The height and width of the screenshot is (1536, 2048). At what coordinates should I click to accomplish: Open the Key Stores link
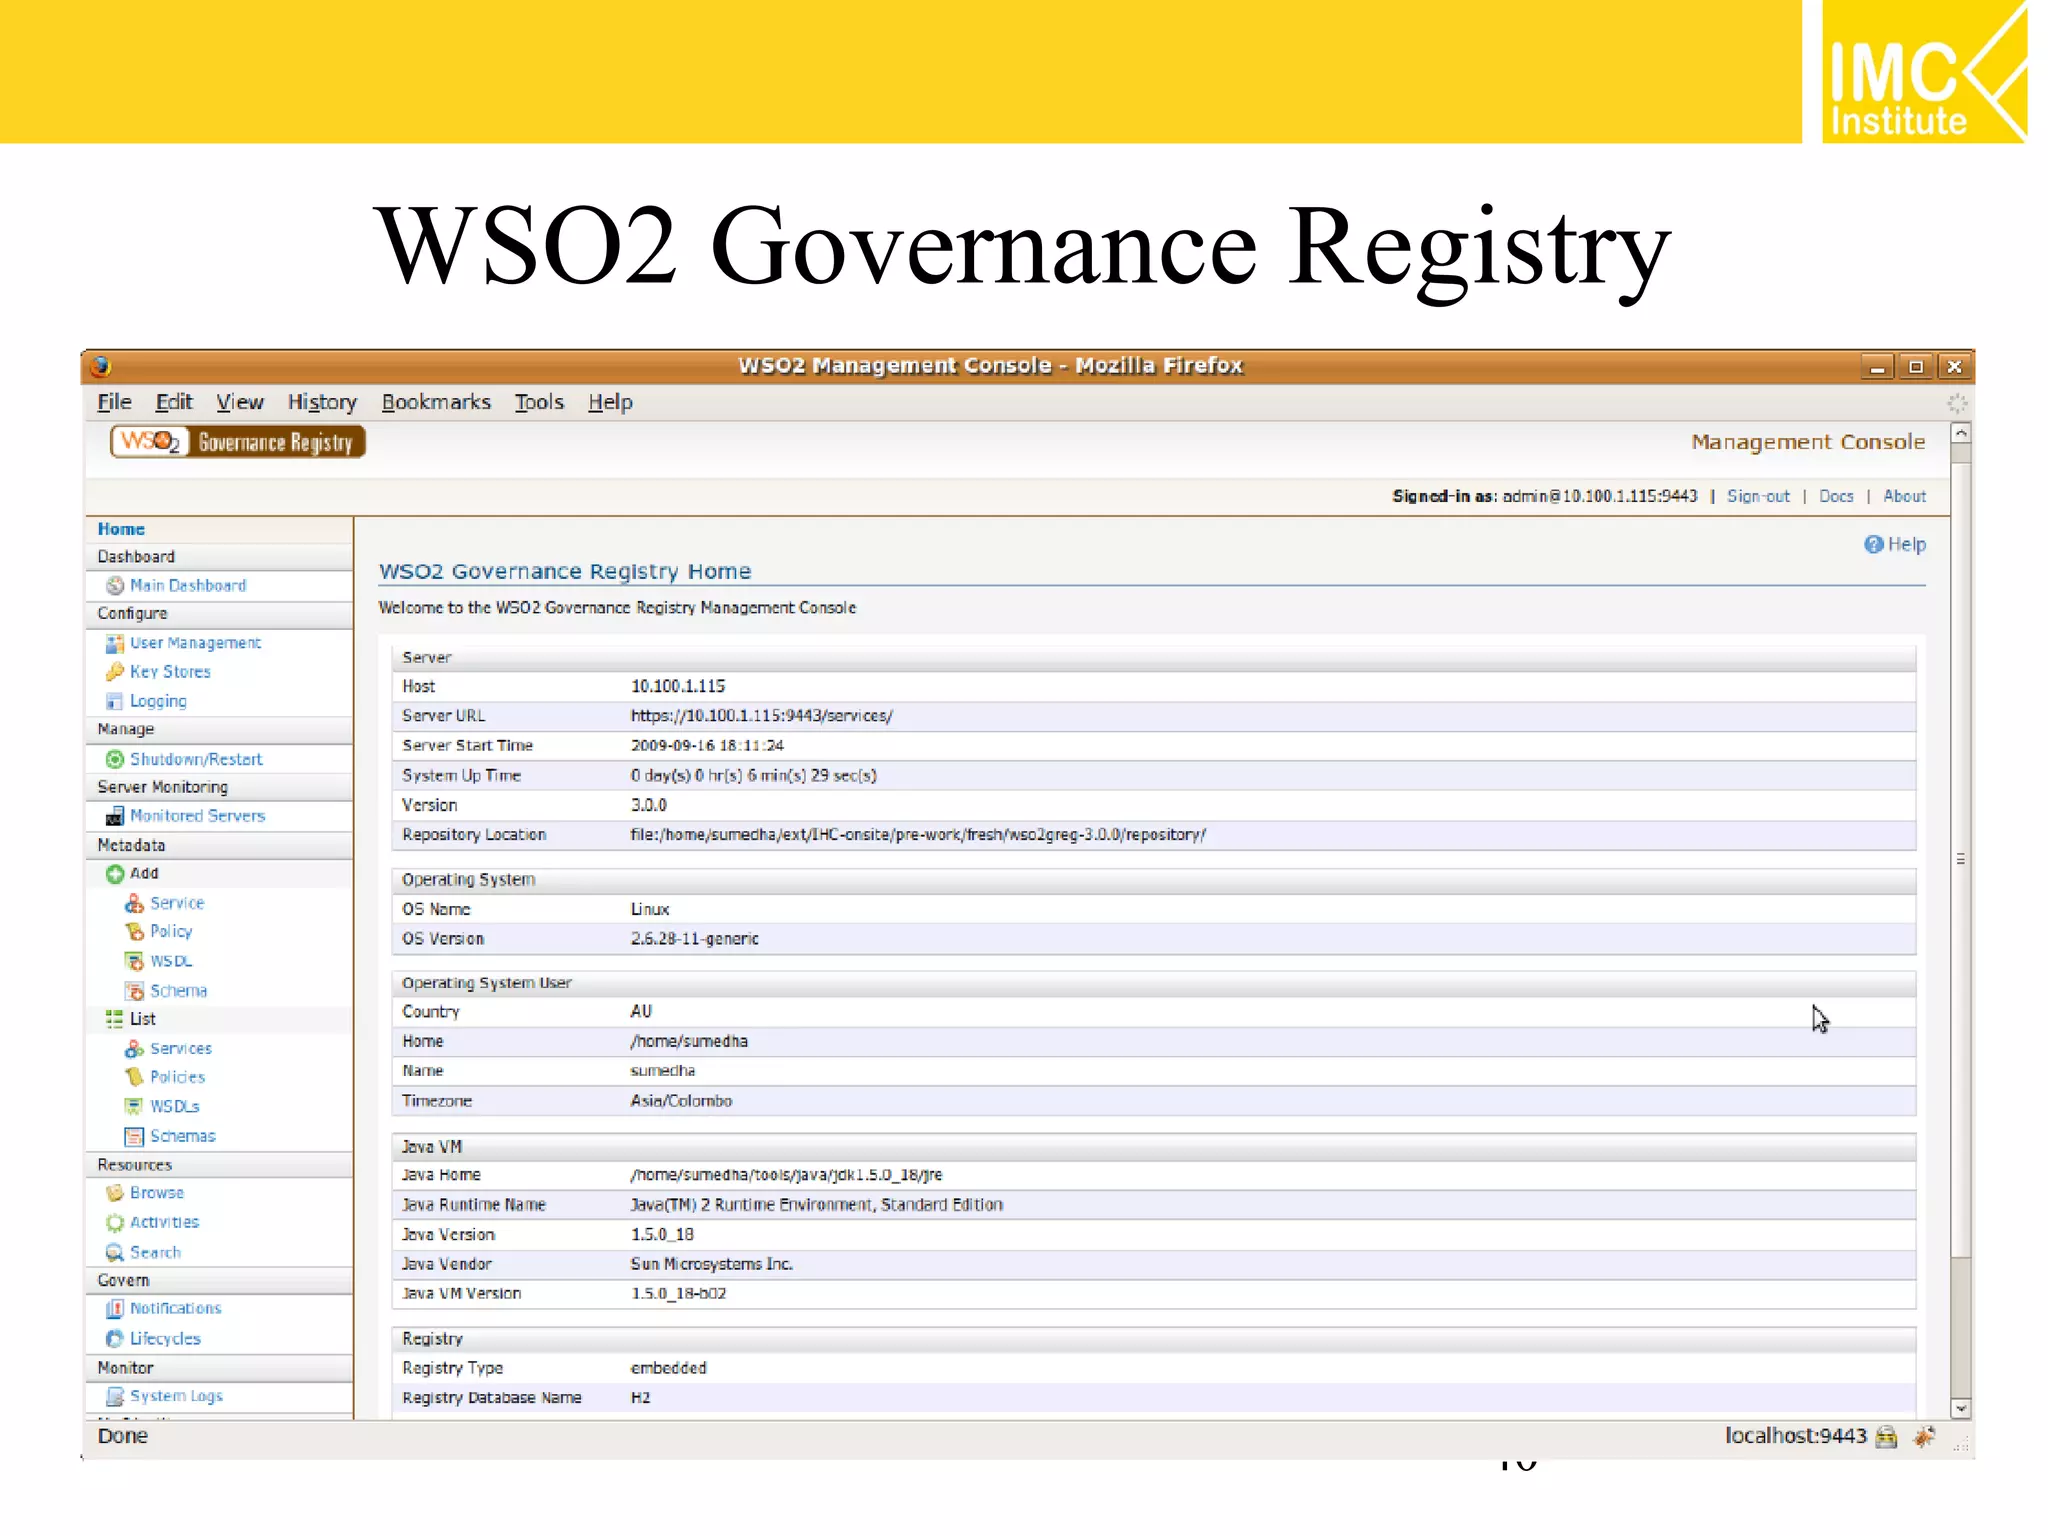click(170, 672)
